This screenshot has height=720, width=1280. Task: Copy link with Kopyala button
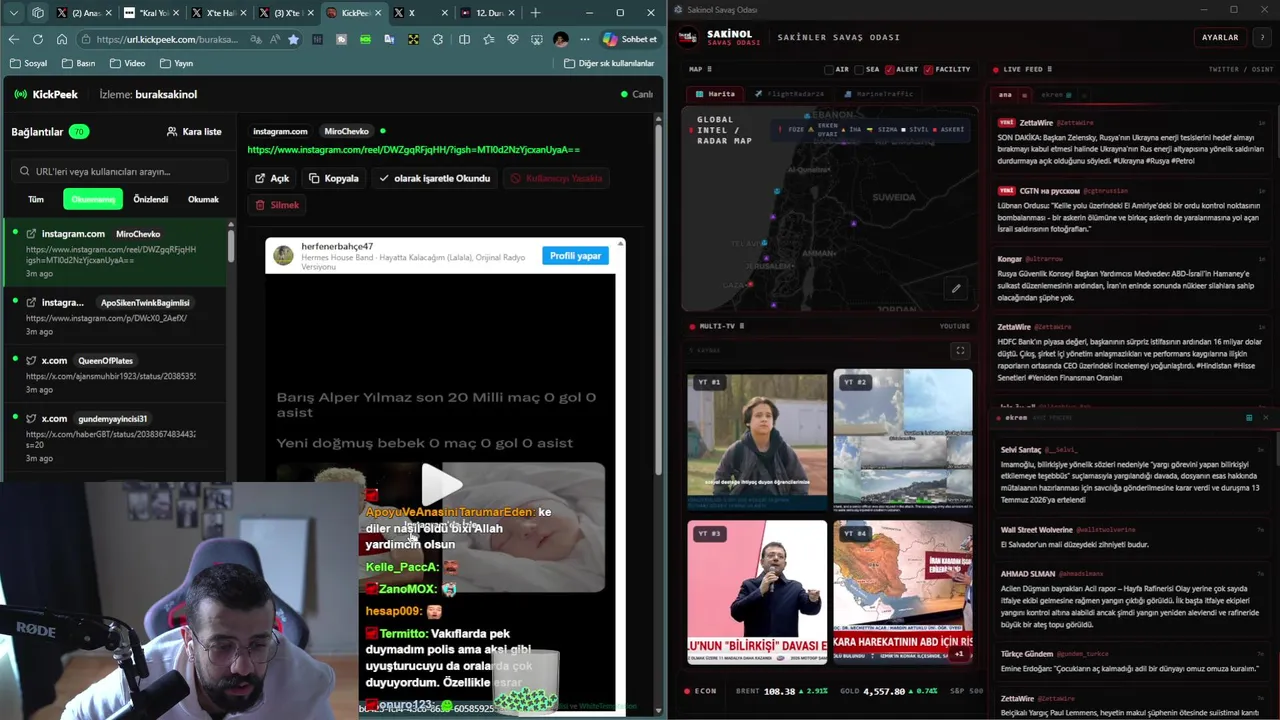click(x=334, y=178)
